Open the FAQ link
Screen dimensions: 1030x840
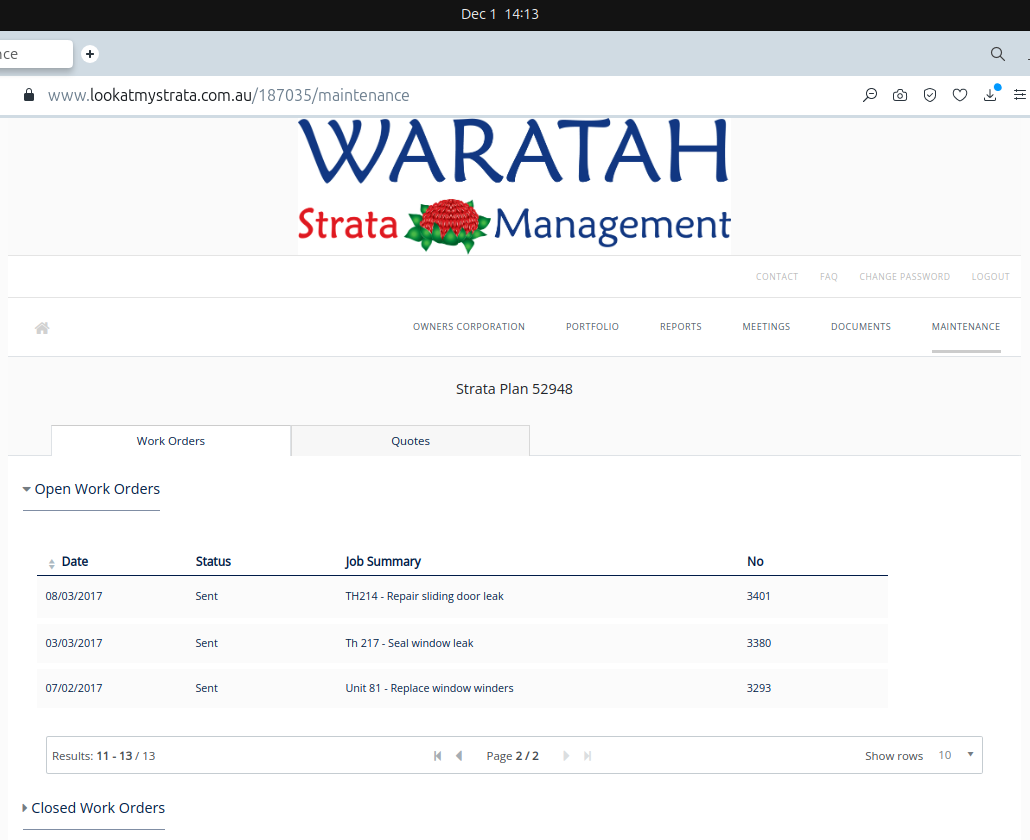click(828, 276)
